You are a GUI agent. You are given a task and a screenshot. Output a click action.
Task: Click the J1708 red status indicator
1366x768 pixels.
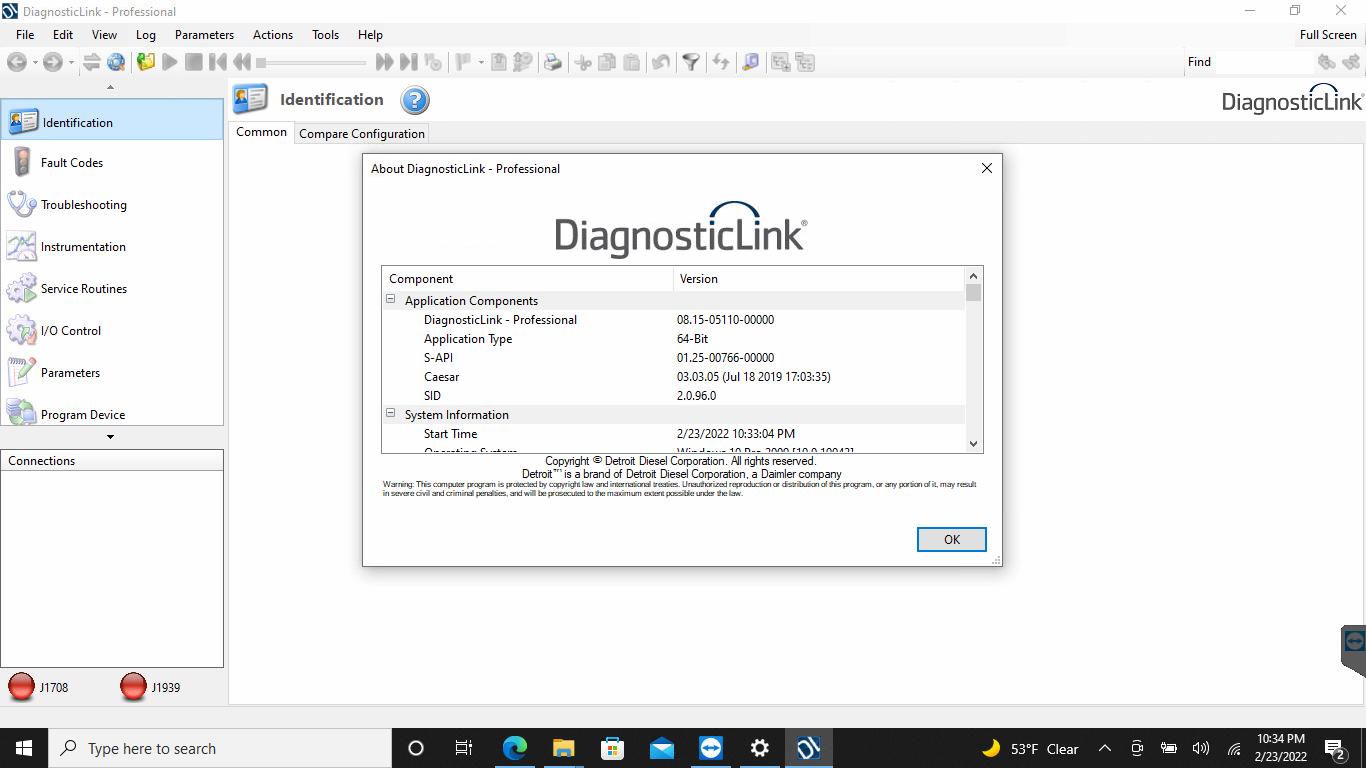[21, 687]
